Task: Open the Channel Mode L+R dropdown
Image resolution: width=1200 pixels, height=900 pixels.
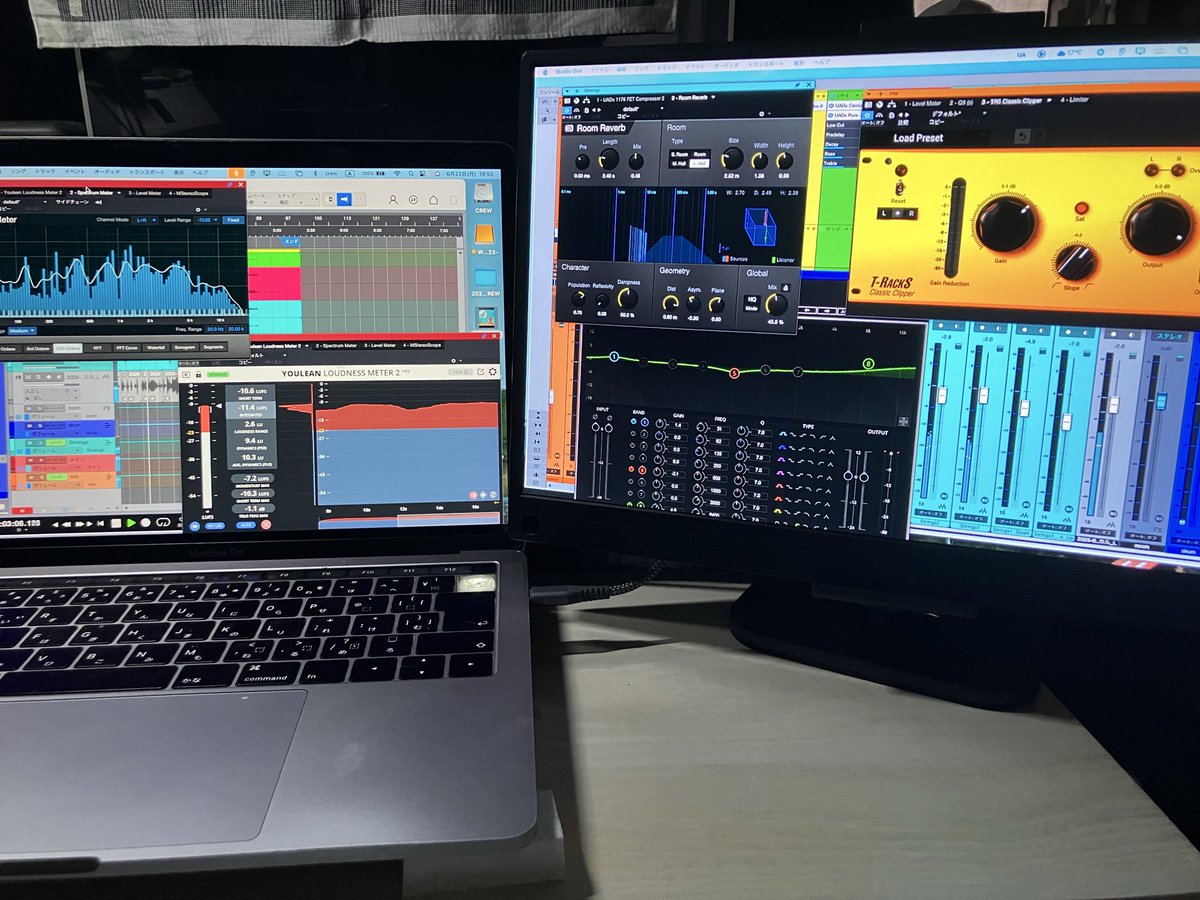Action: [x=144, y=220]
